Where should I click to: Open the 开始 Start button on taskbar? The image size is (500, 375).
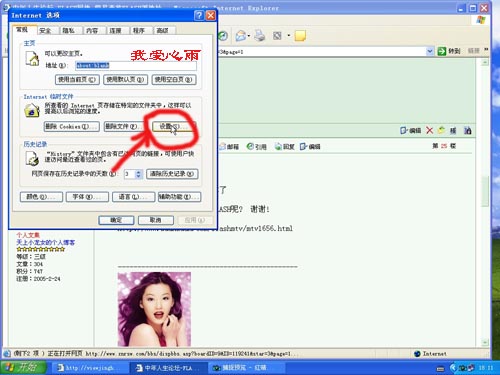click(x=24, y=367)
